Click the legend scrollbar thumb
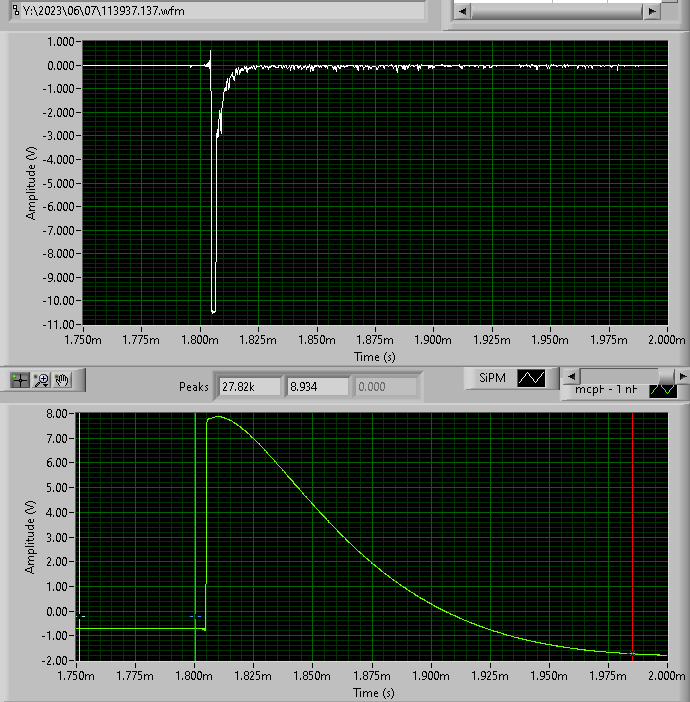This screenshot has width=690, height=702. [x=666, y=377]
